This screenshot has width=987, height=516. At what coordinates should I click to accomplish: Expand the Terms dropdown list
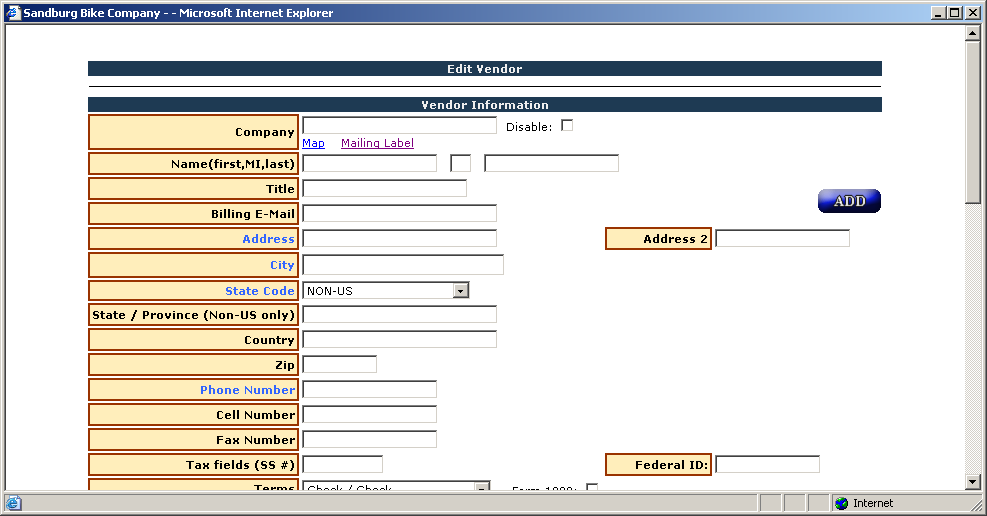pos(482,488)
